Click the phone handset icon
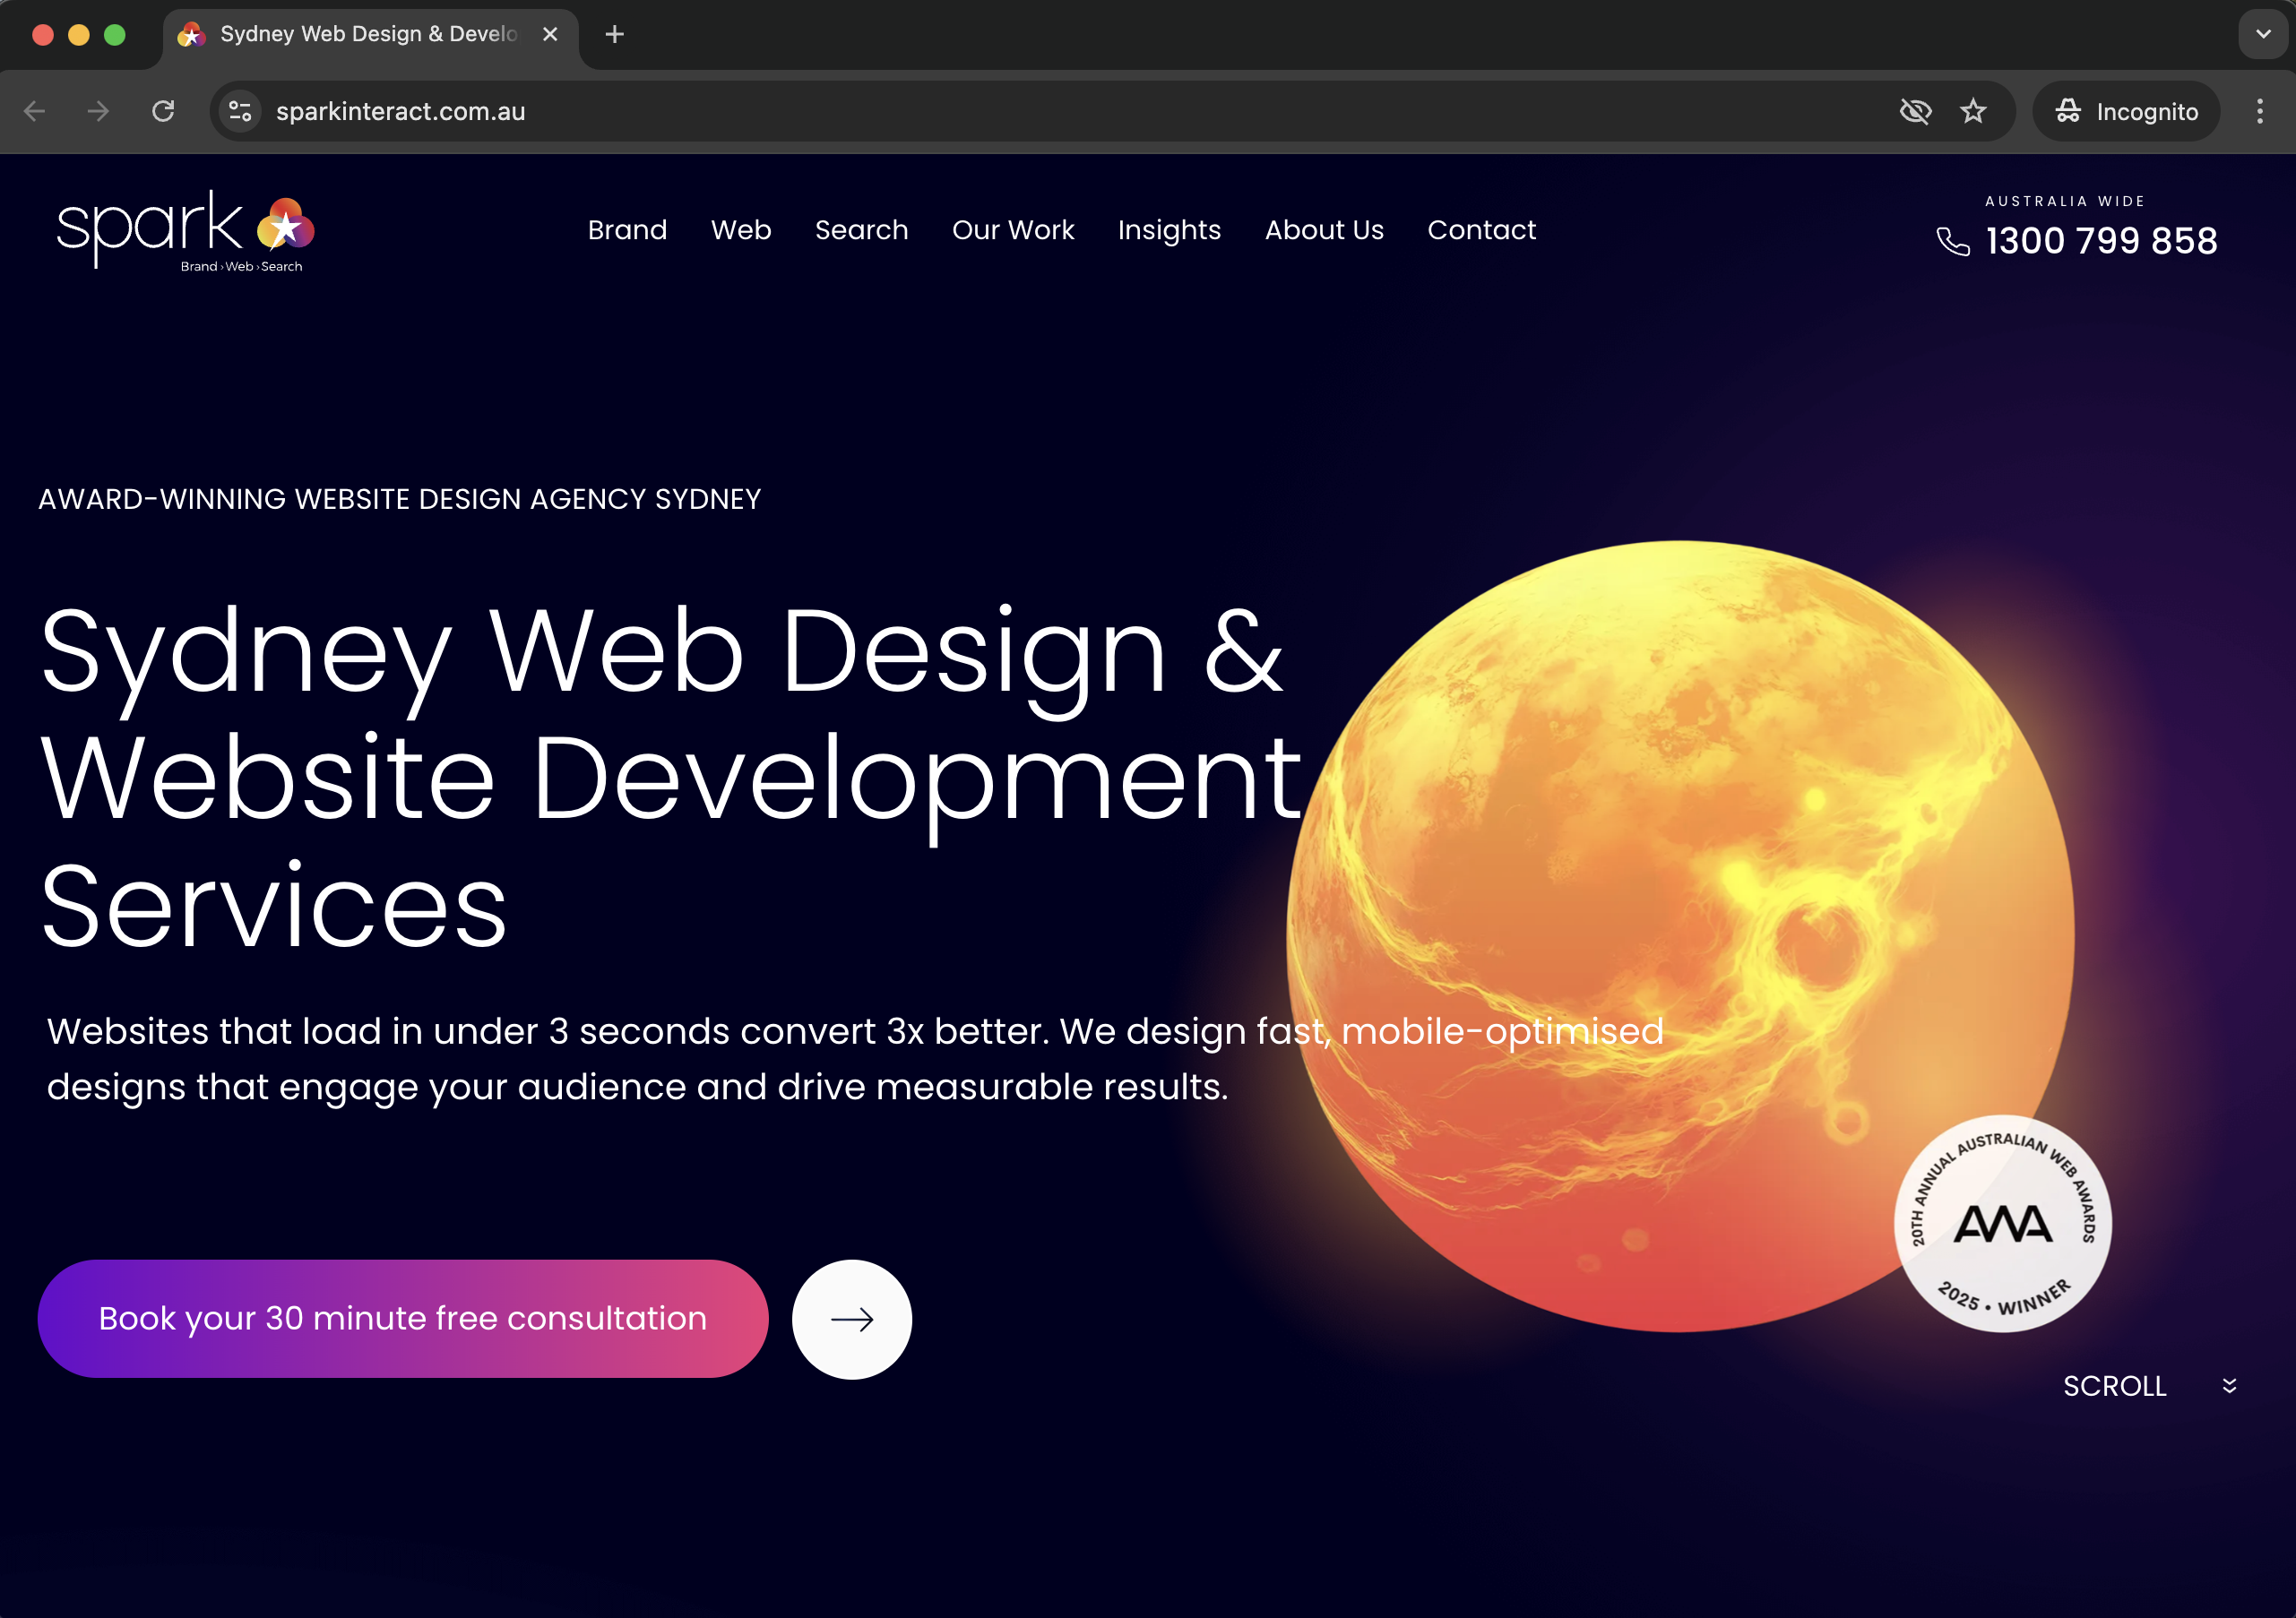The image size is (2296, 1618). [1952, 241]
